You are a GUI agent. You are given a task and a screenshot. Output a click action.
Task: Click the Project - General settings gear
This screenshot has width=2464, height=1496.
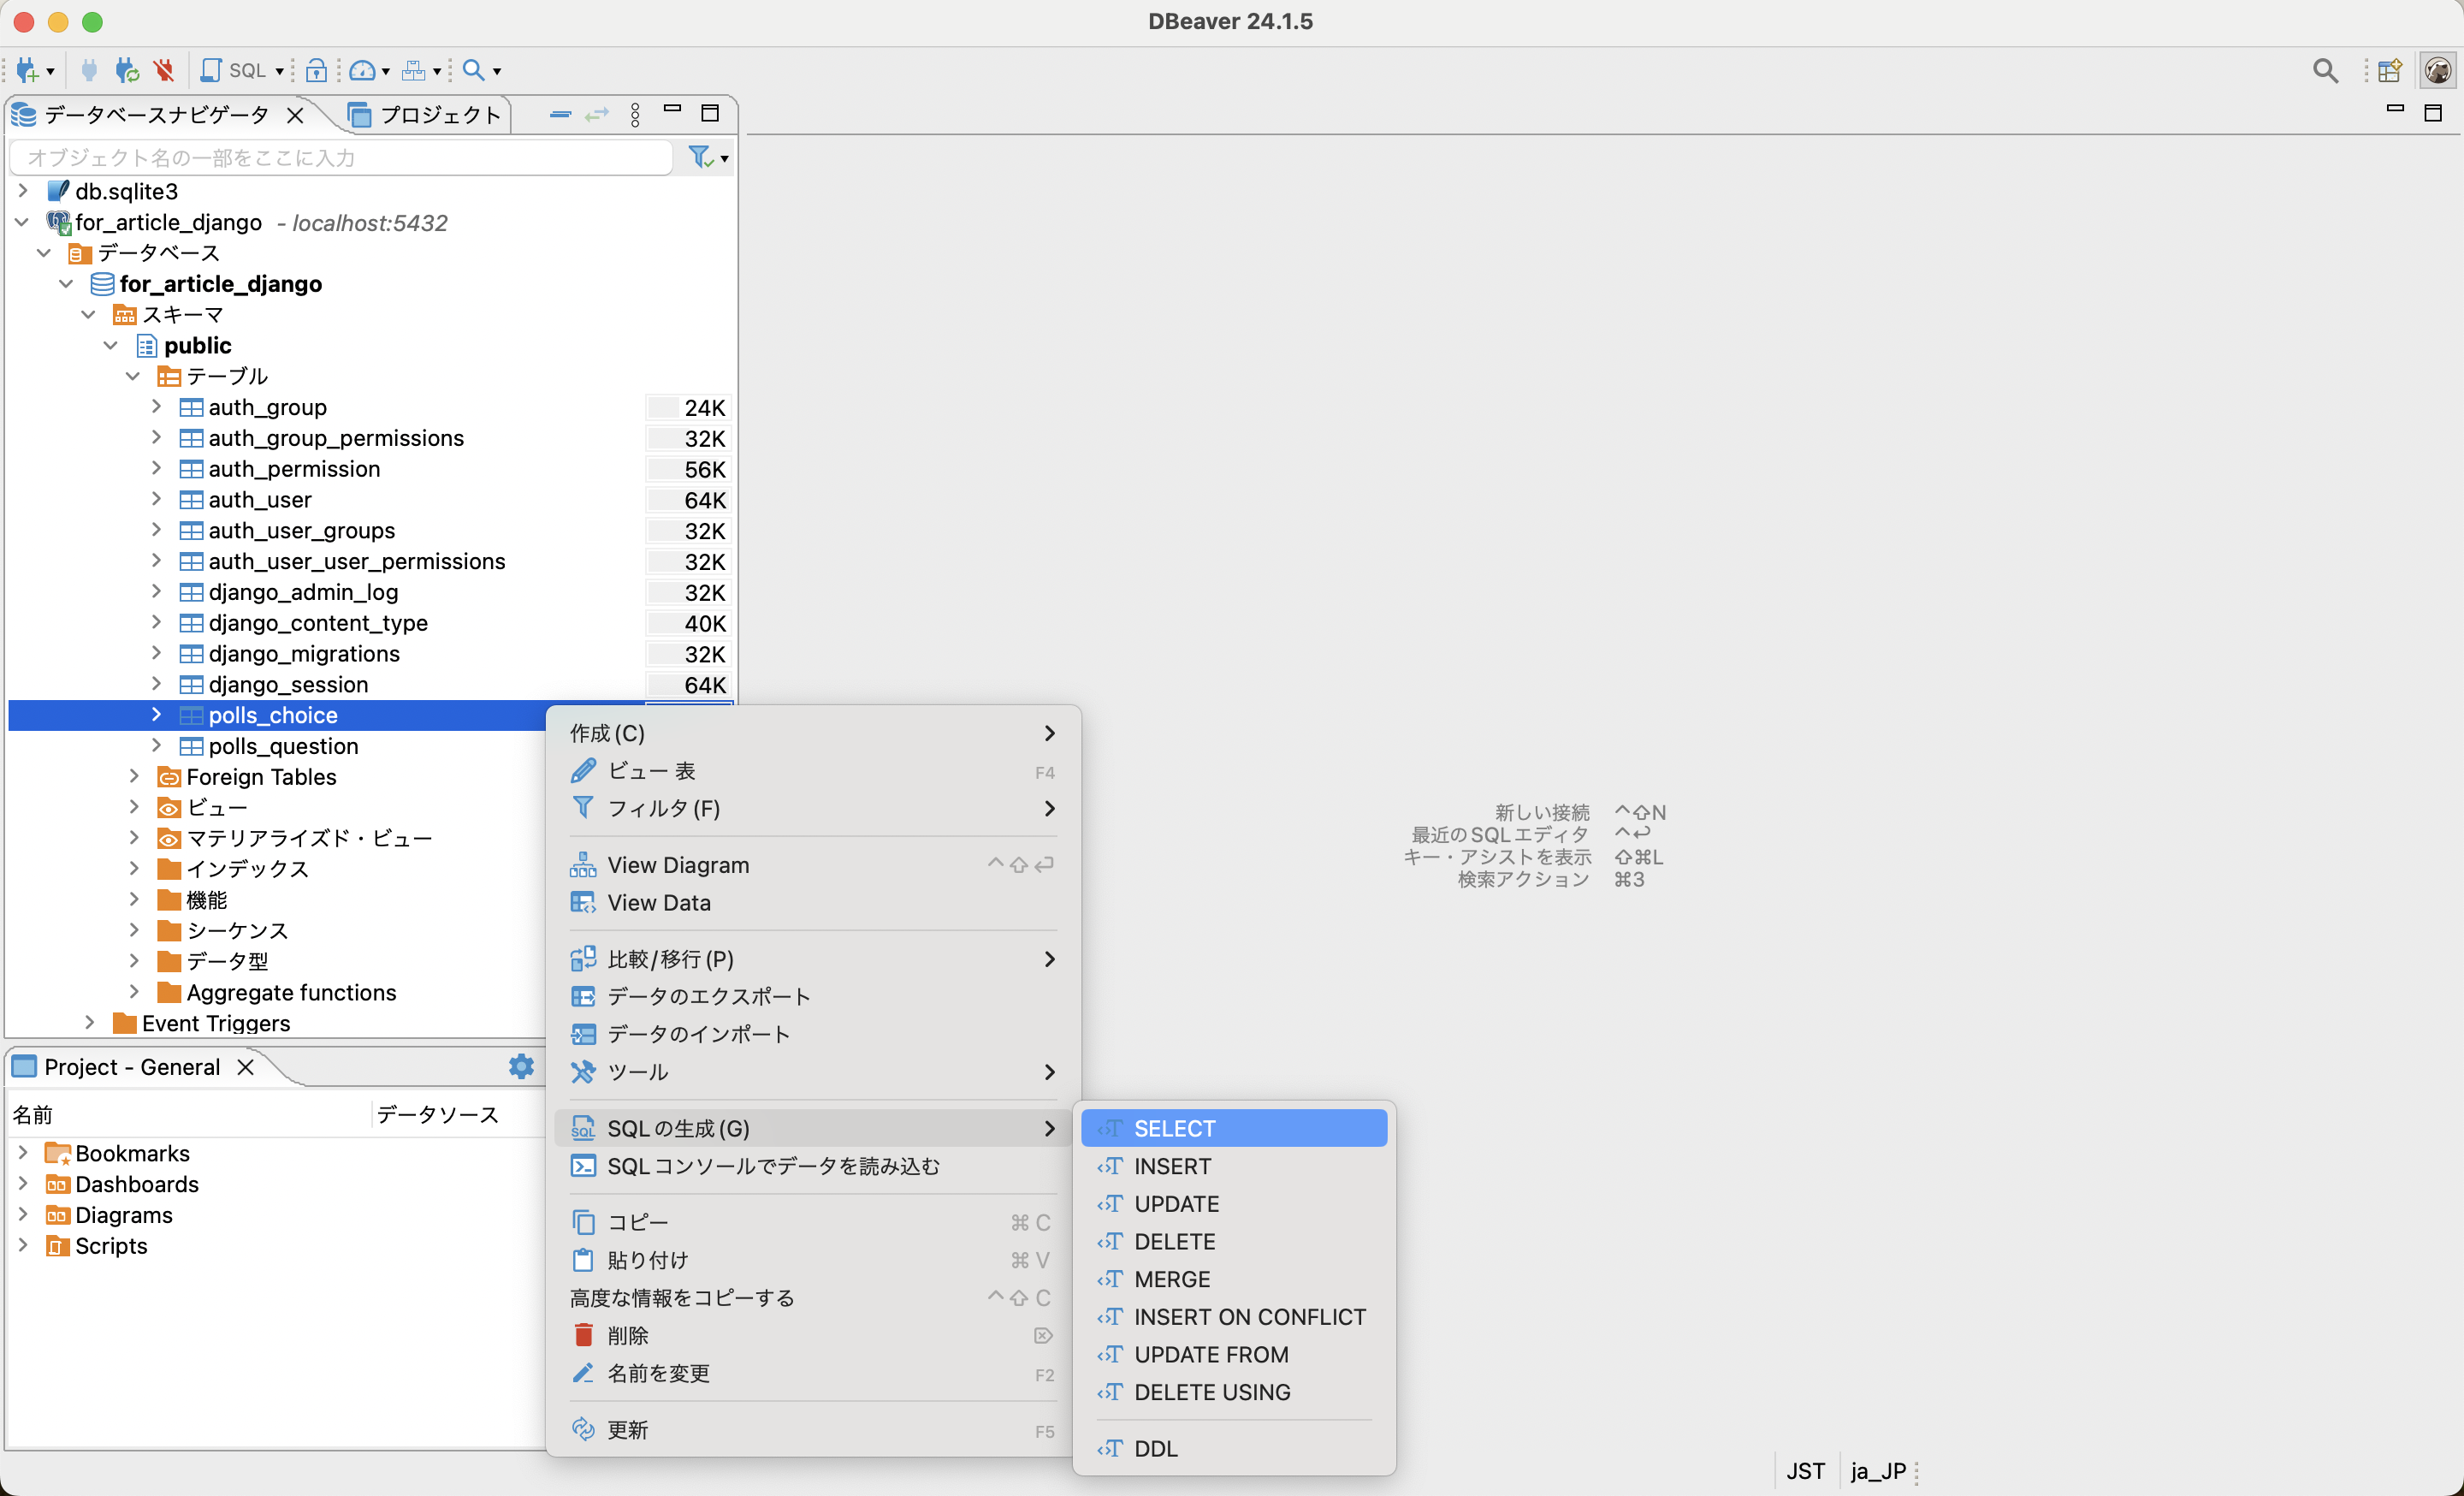click(521, 1066)
